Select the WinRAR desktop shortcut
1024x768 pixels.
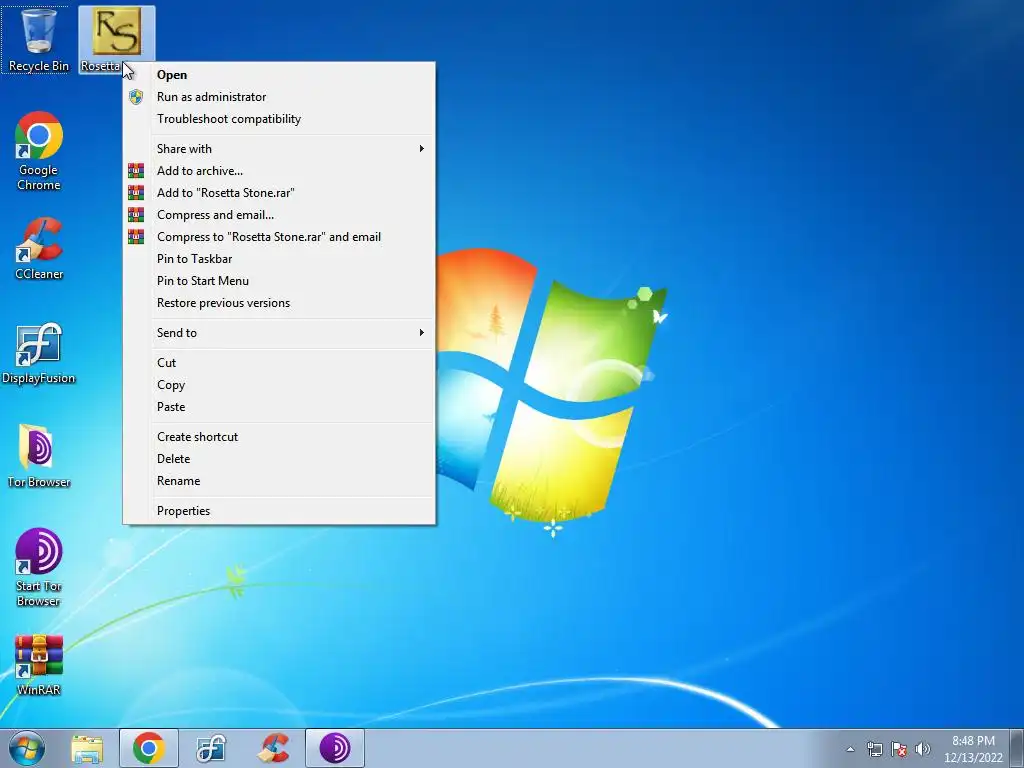pos(39,665)
